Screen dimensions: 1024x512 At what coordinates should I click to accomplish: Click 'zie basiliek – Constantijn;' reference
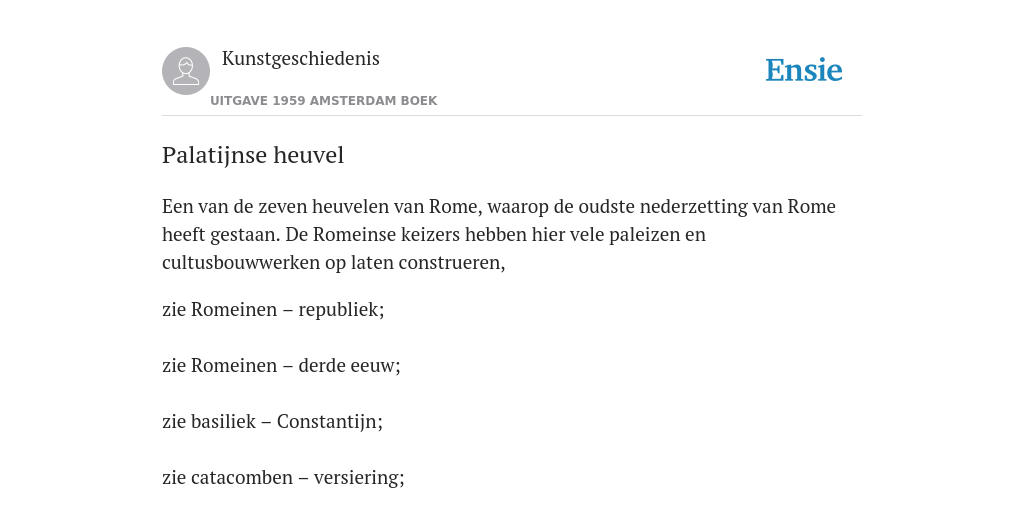click(272, 421)
